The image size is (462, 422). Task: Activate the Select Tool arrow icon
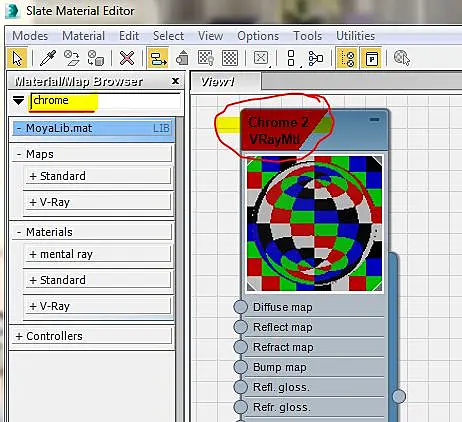pyautogui.click(x=17, y=59)
